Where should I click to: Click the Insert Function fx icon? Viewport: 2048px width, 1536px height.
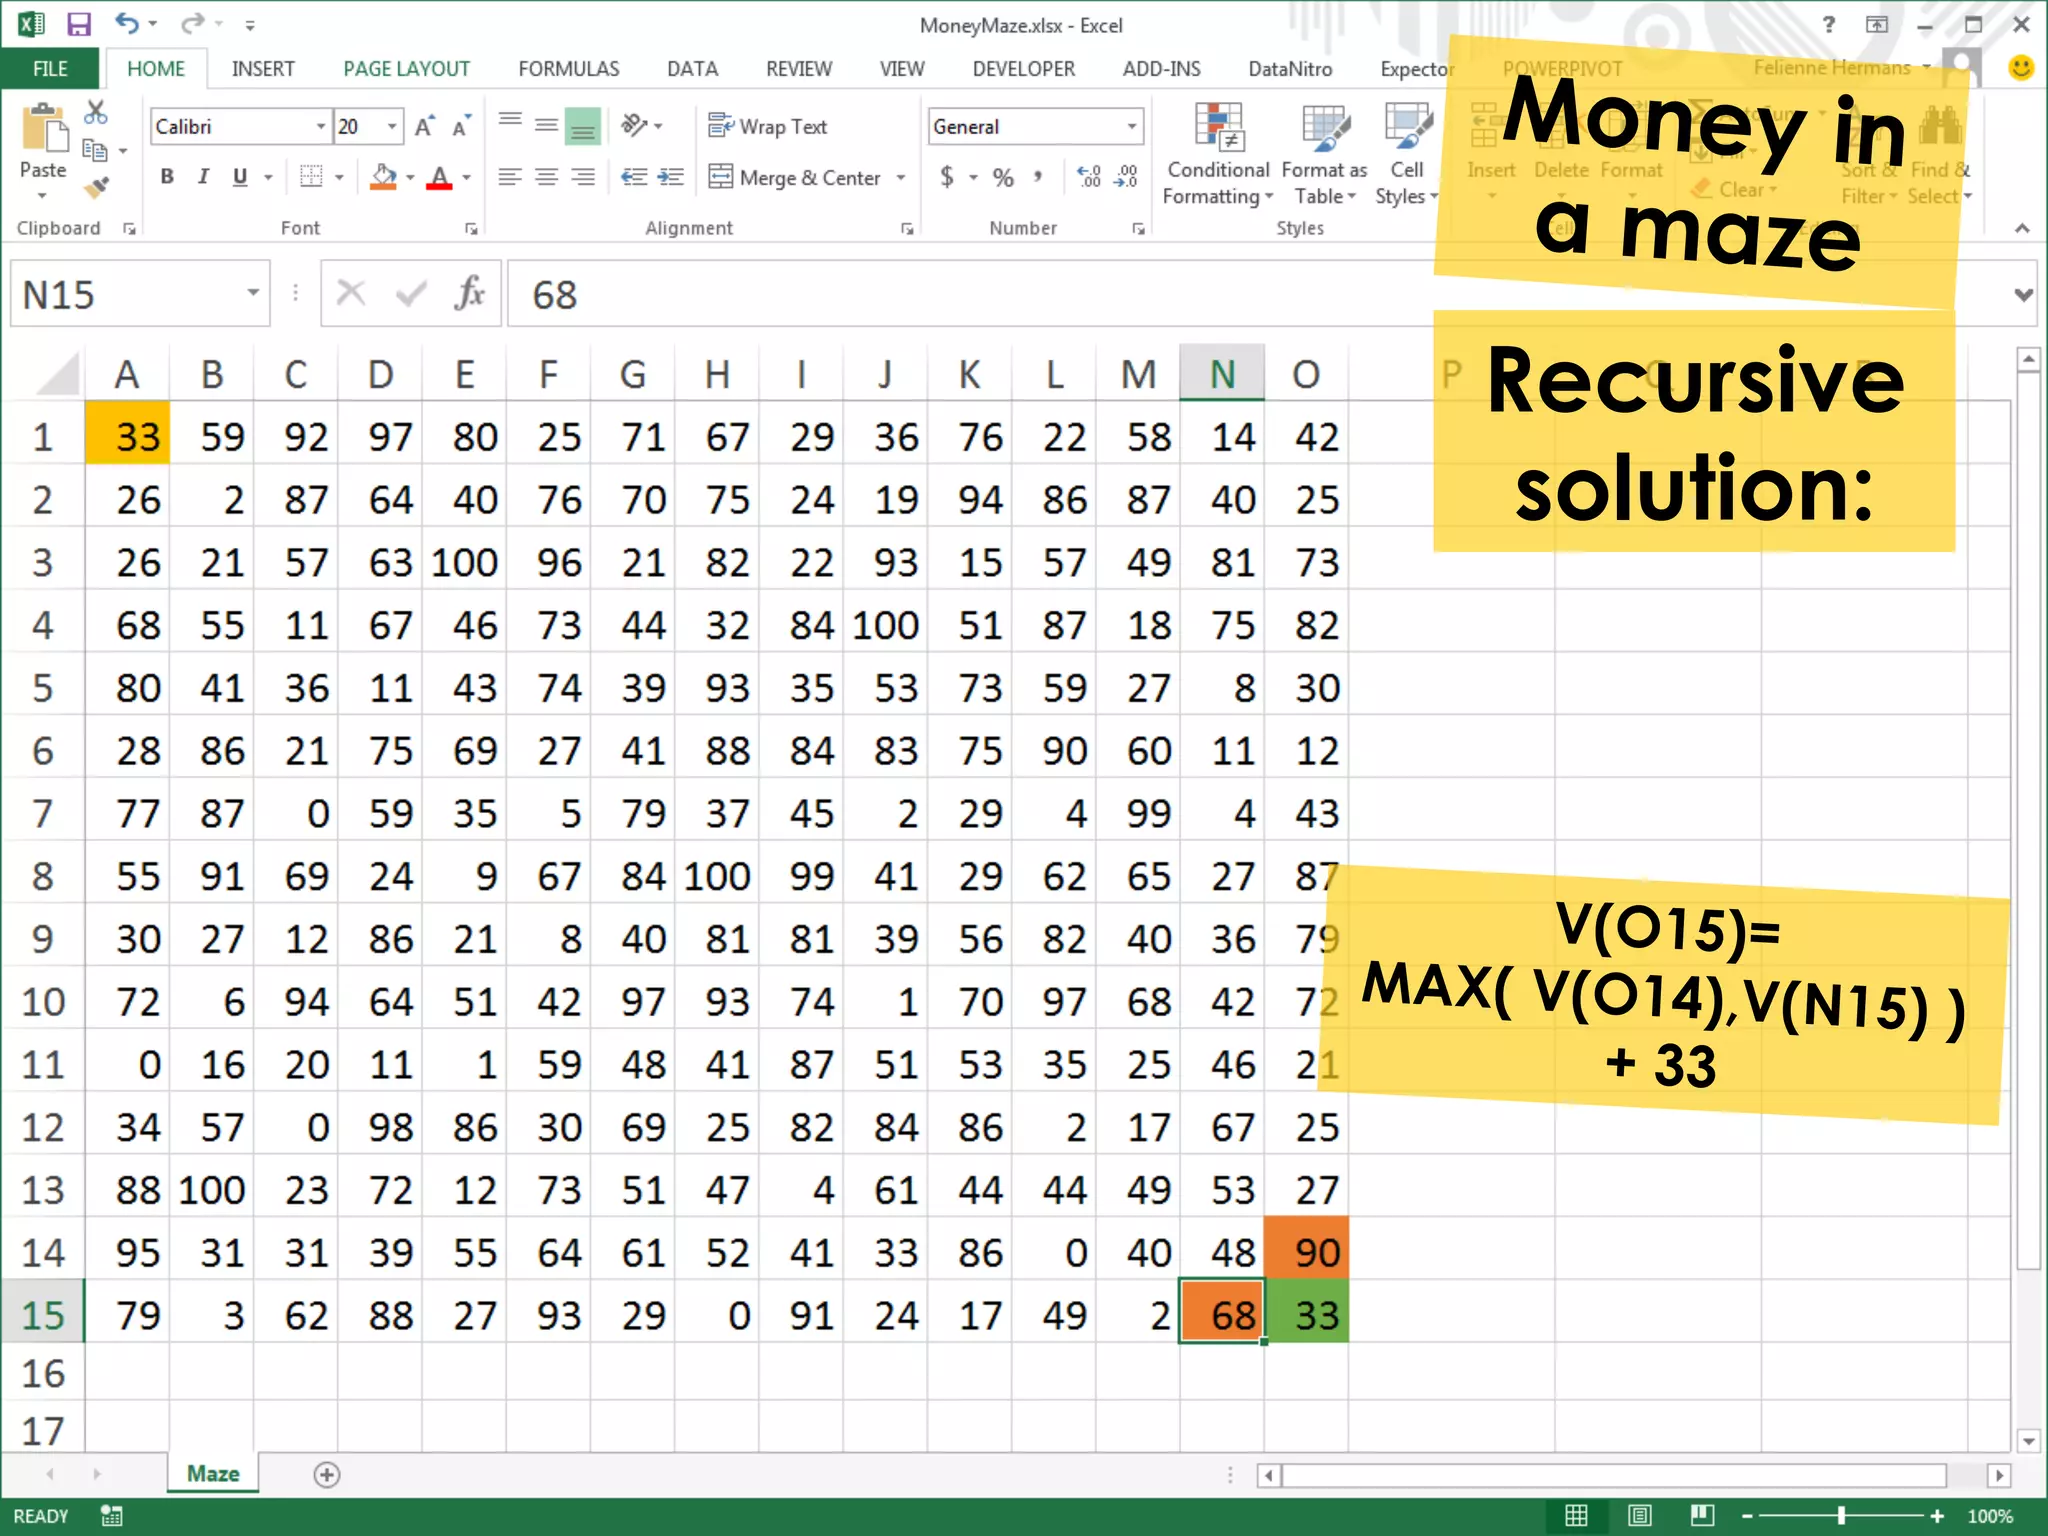pos(469,294)
